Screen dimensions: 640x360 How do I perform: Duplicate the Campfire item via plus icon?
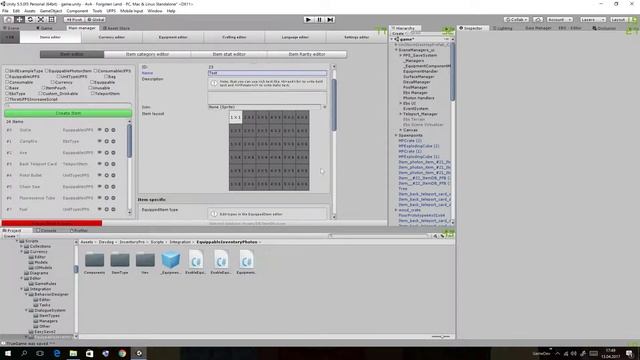(x=107, y=141)
